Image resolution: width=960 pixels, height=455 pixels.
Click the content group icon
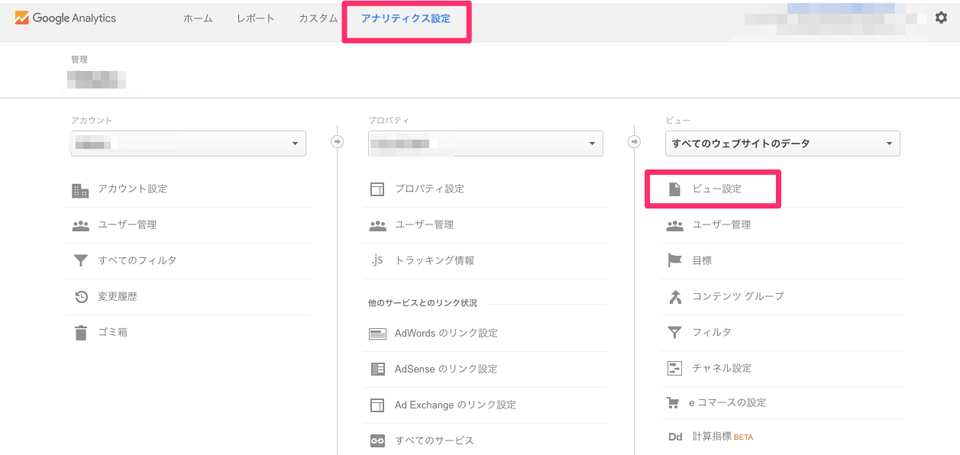point(674,296)
